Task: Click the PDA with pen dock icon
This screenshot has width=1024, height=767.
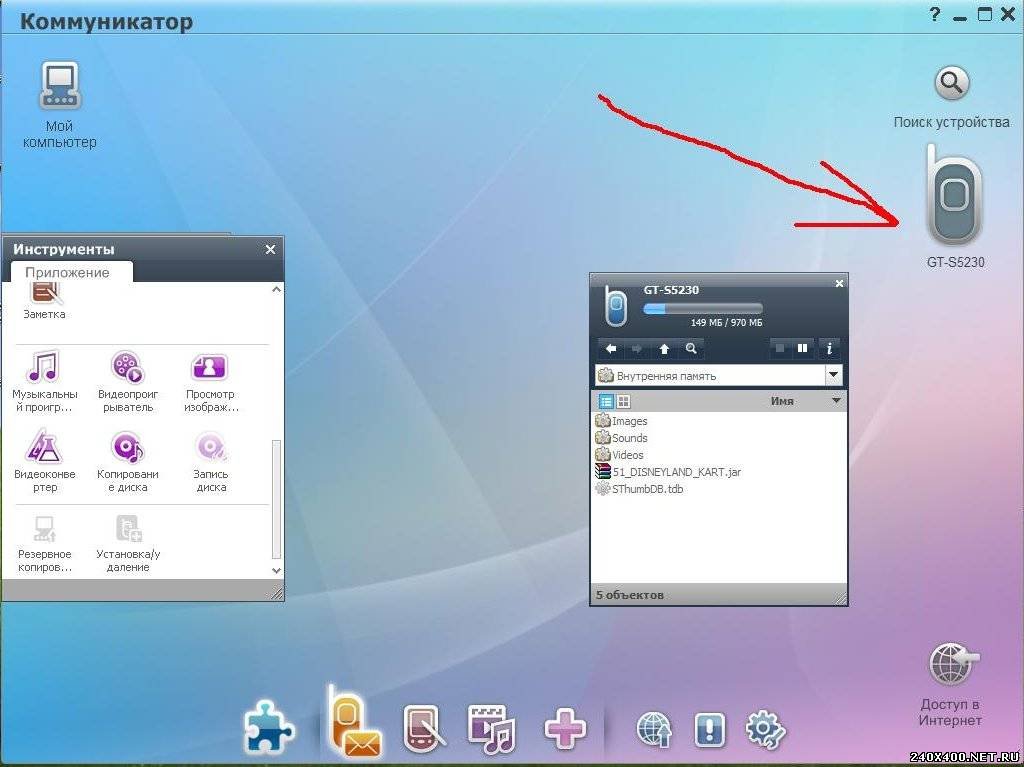Action: pyautogui.click(x=425, y=728)
